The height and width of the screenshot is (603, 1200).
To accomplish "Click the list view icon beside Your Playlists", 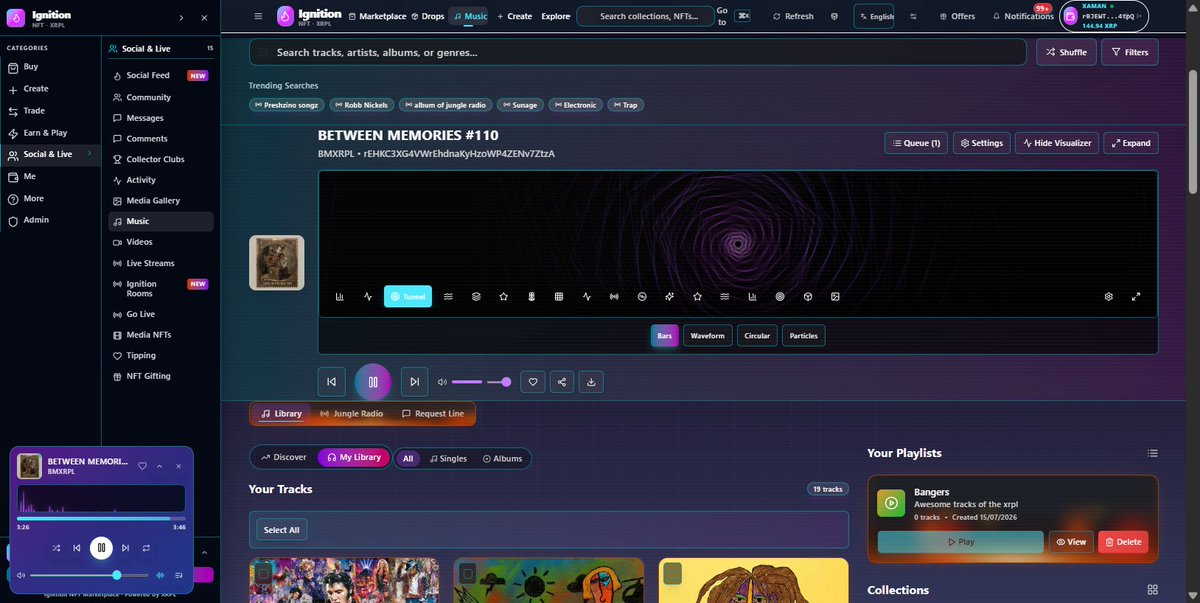I will [1152, 453].
